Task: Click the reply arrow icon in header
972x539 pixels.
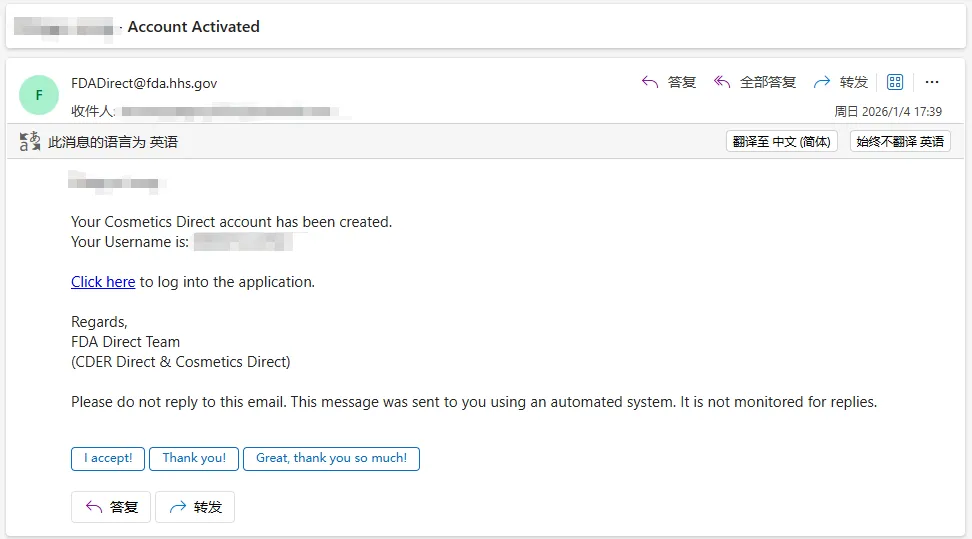Action: 650,82
